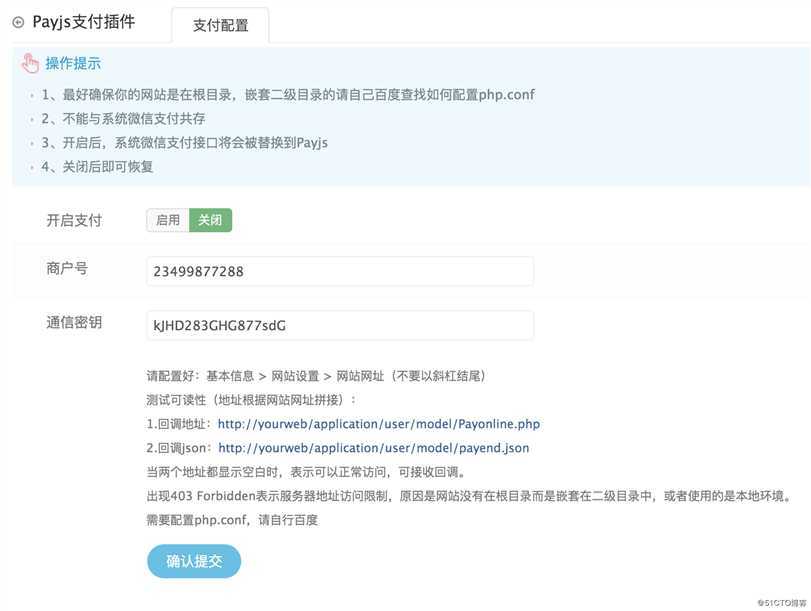This screenshot has width=811, height=611.
Task: Click the 商户号 field label
Action: point(67,269)
